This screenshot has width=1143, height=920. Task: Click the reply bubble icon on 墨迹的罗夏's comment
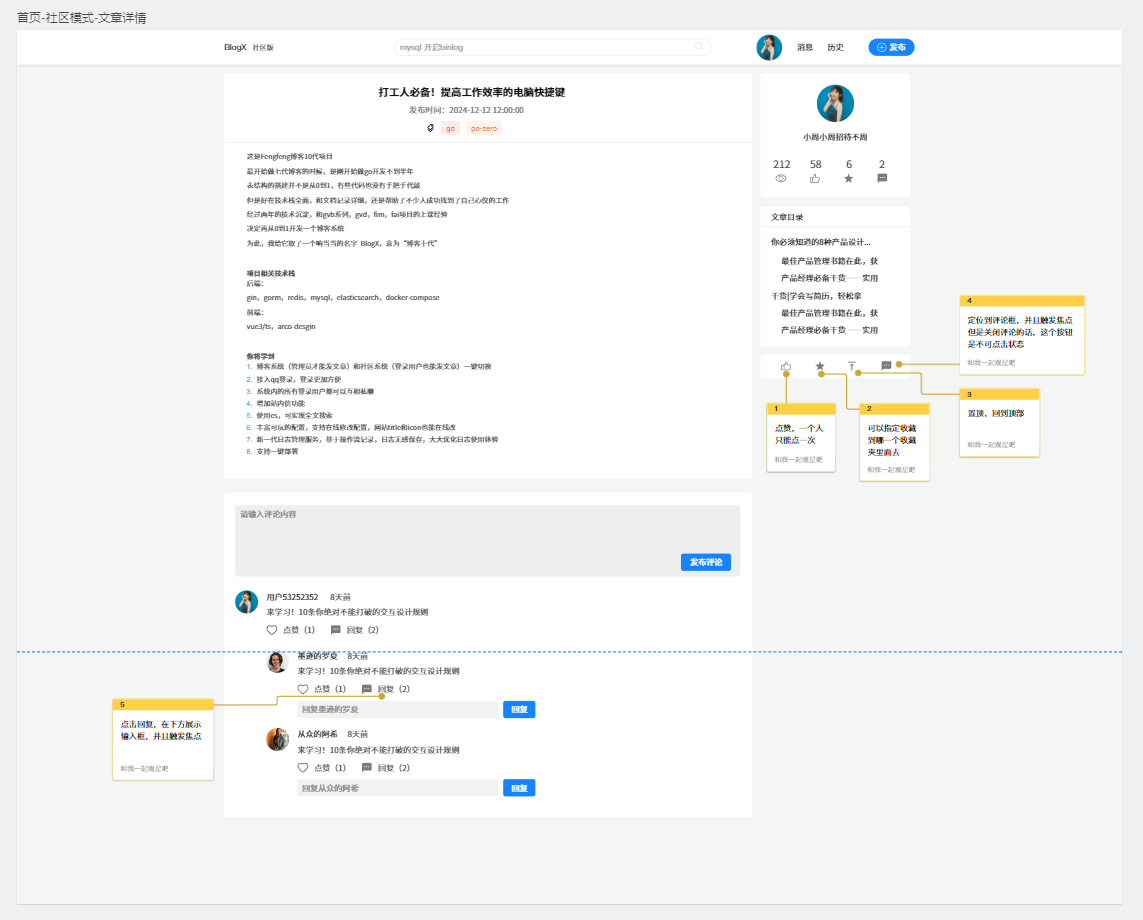pos(367,689)
